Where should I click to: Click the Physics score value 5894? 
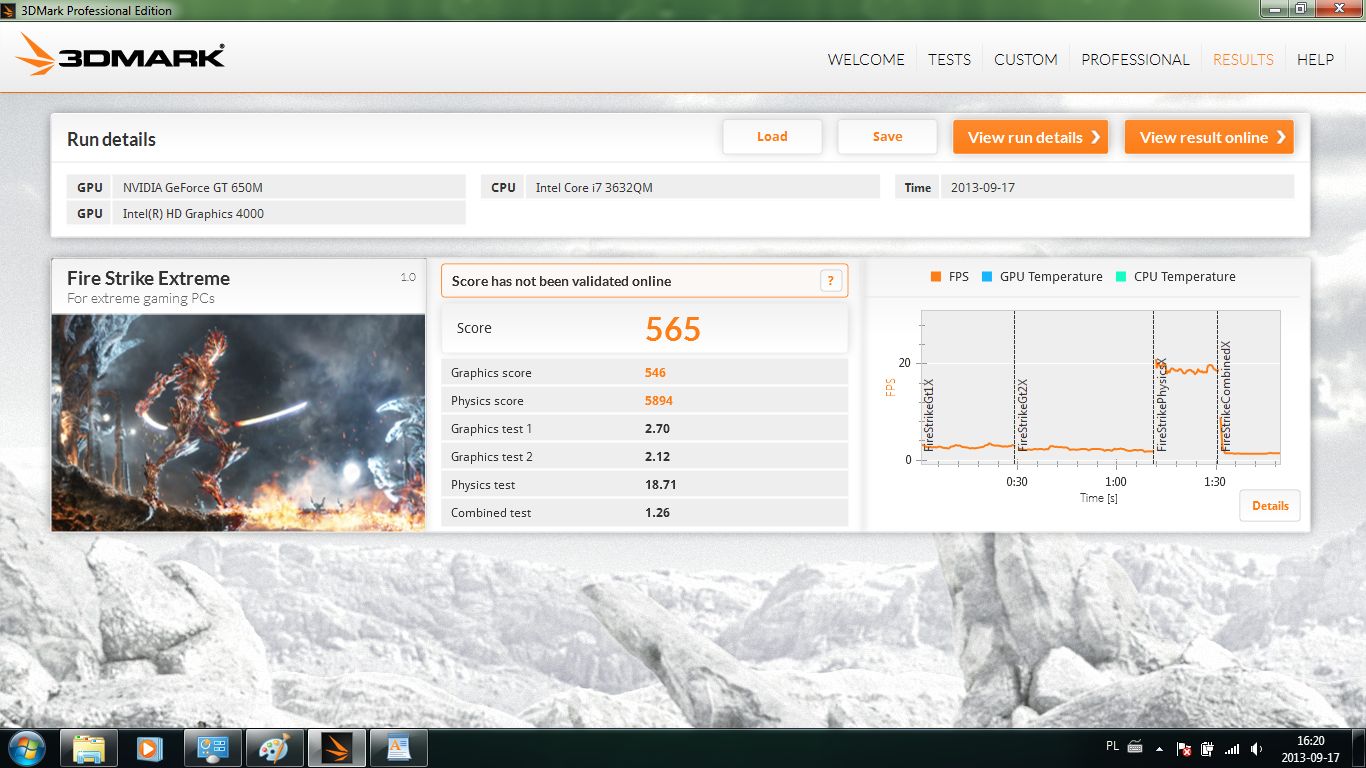pyautogui.click(x=659, y=401)
